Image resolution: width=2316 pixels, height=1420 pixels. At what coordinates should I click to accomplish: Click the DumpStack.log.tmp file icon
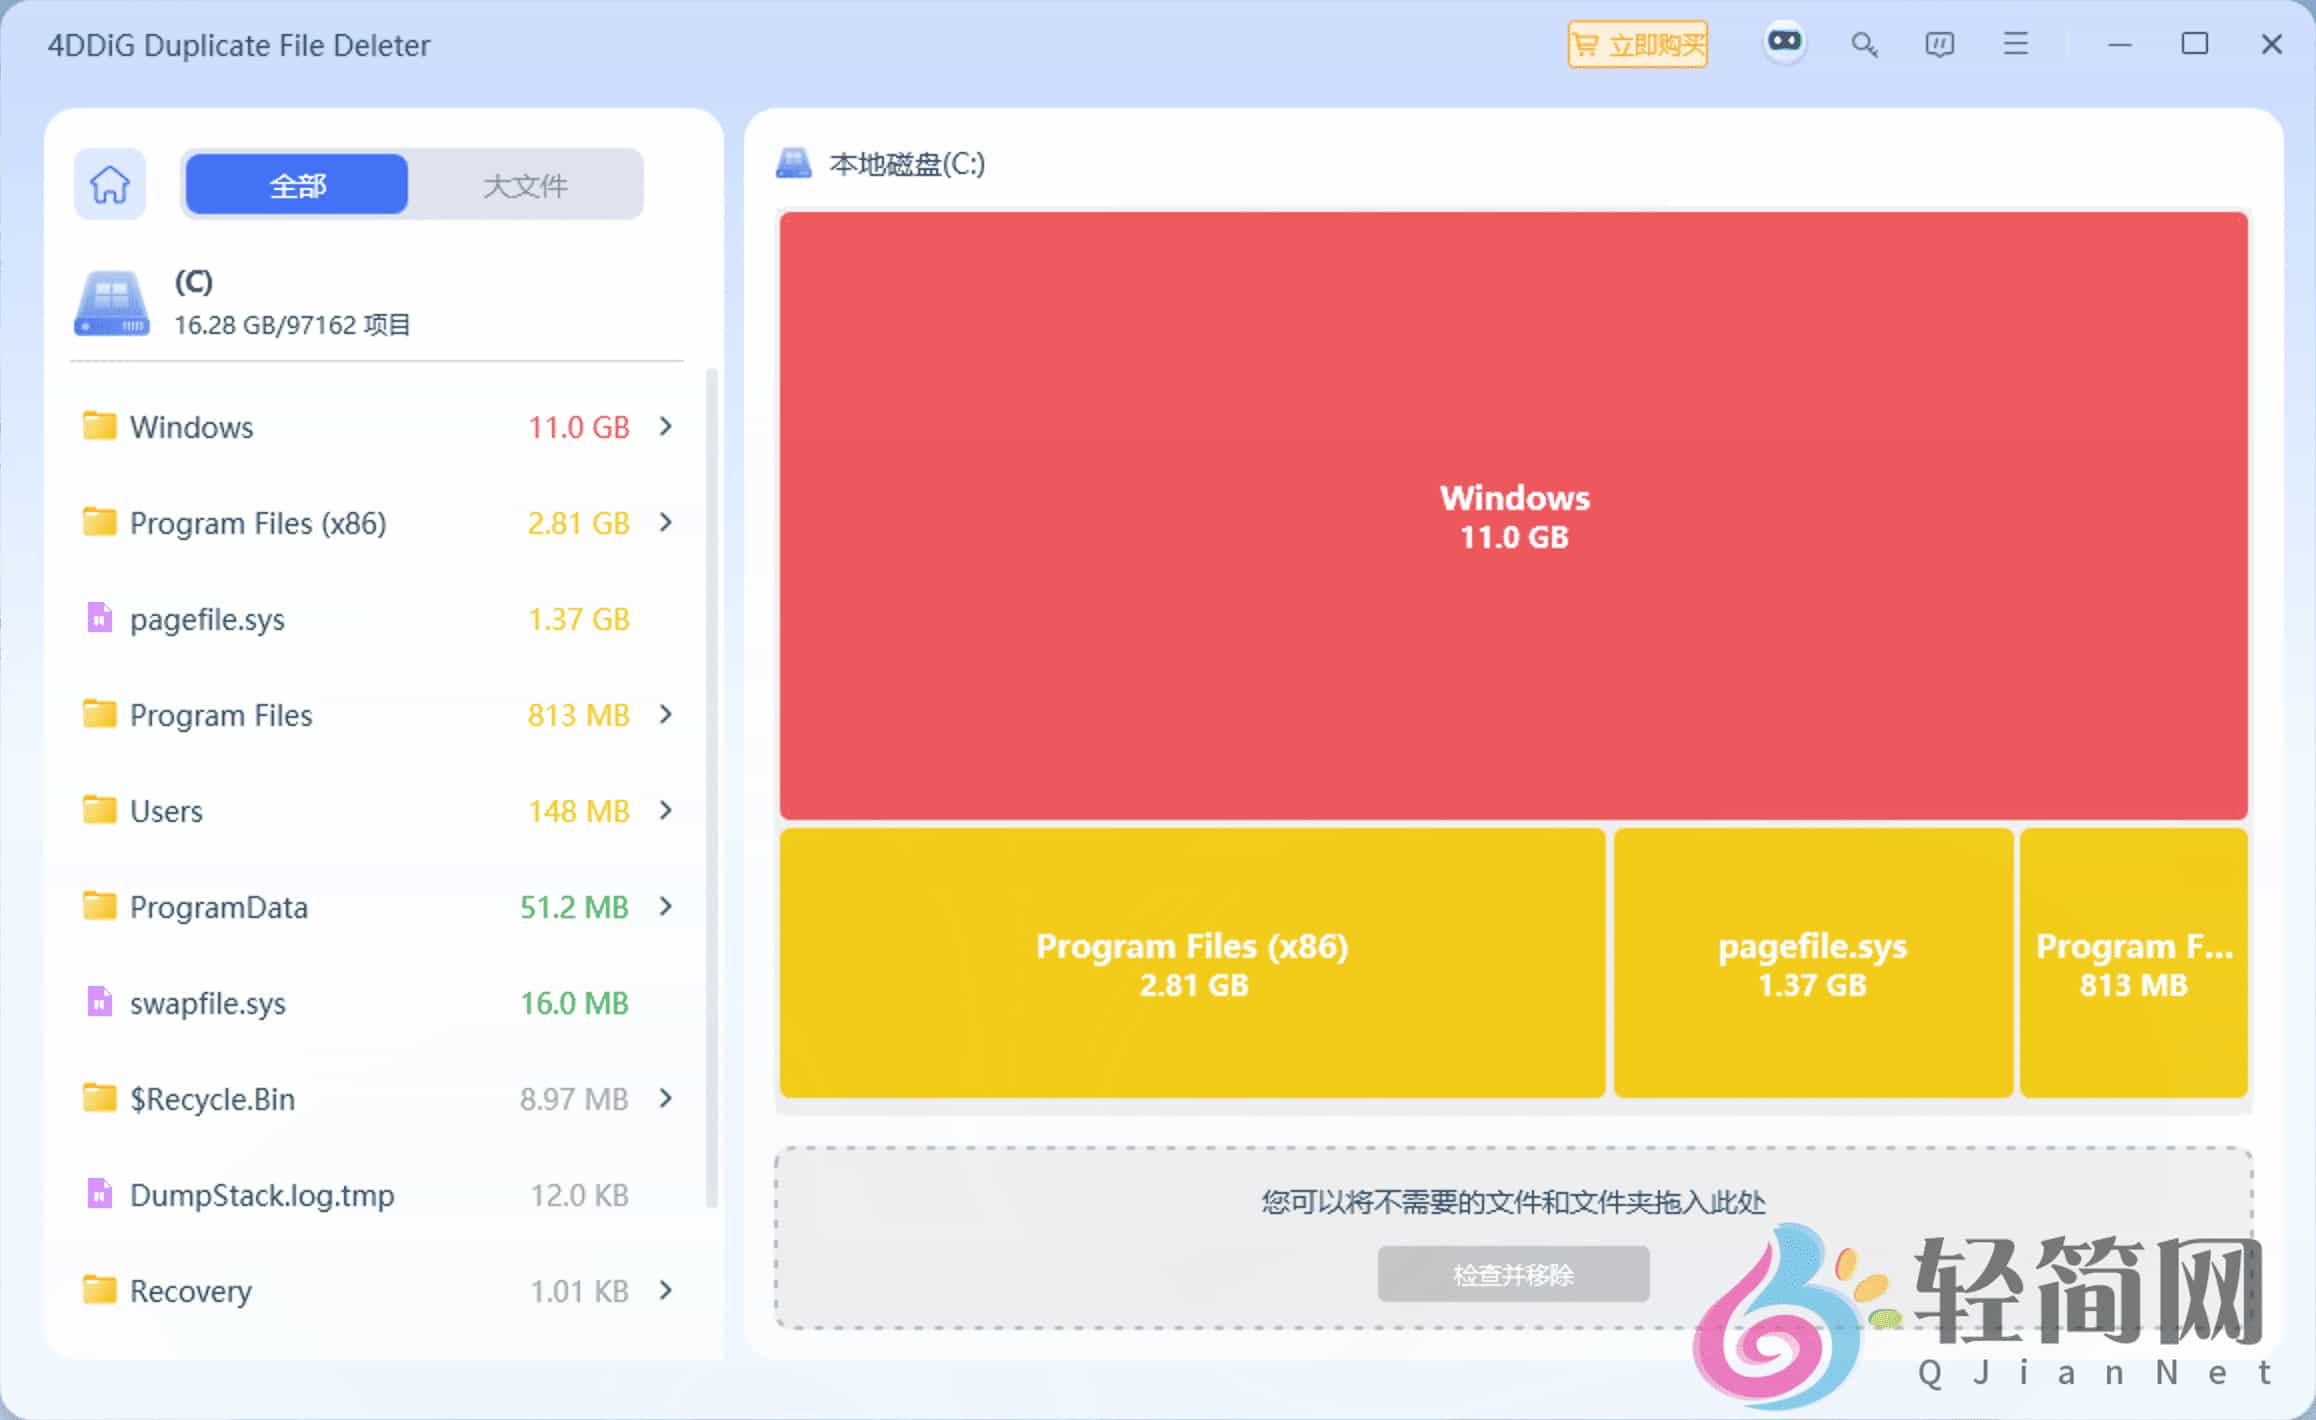99,1194
